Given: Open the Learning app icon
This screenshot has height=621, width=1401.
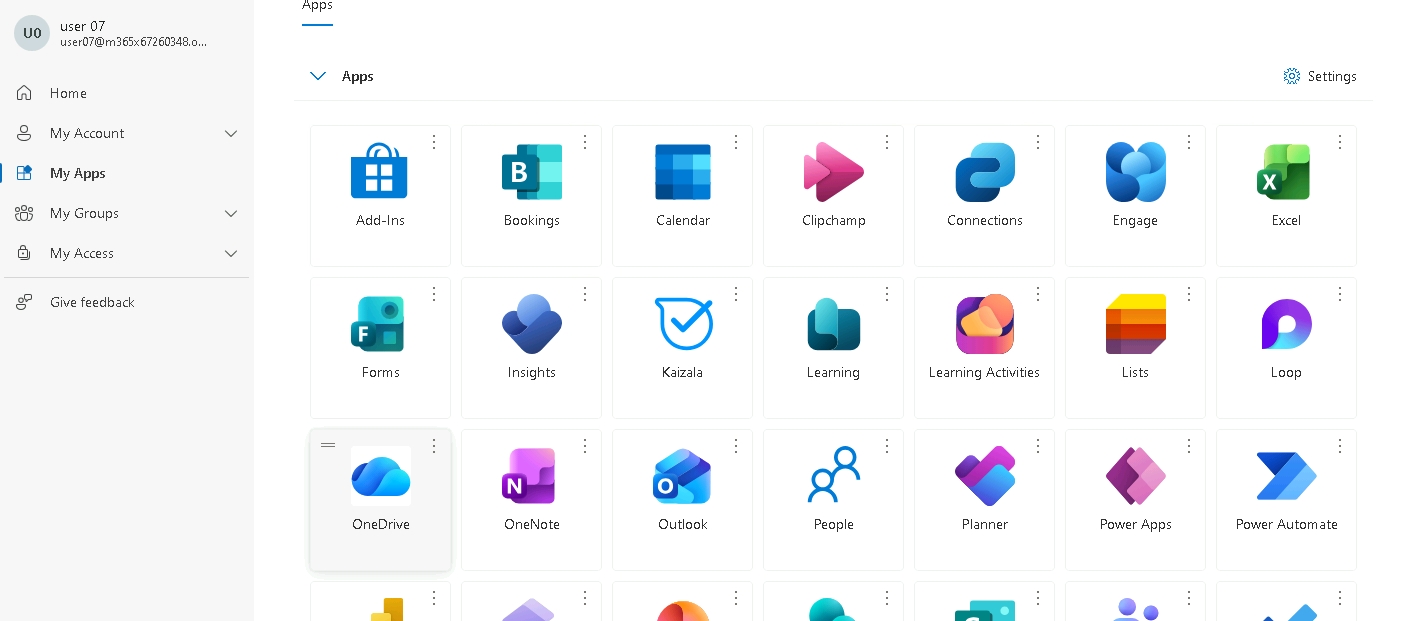Looking at the screenshot, I should click(x=833, y=324).
